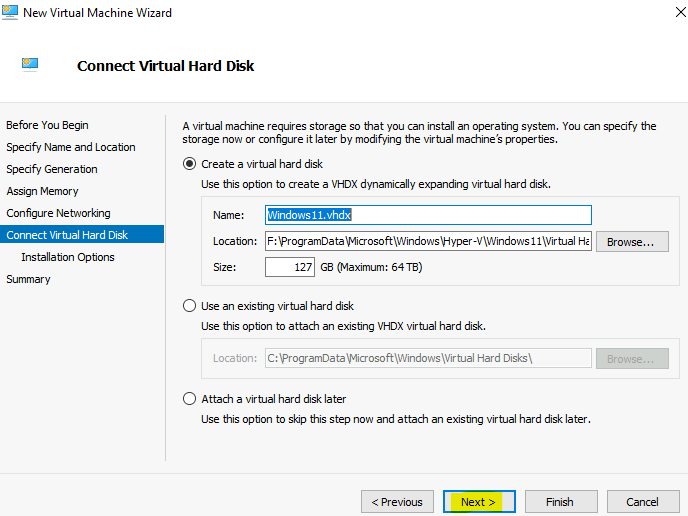Click the Name field containing Windows11.vhdx
688x516 pixels.
click(428, 215)
